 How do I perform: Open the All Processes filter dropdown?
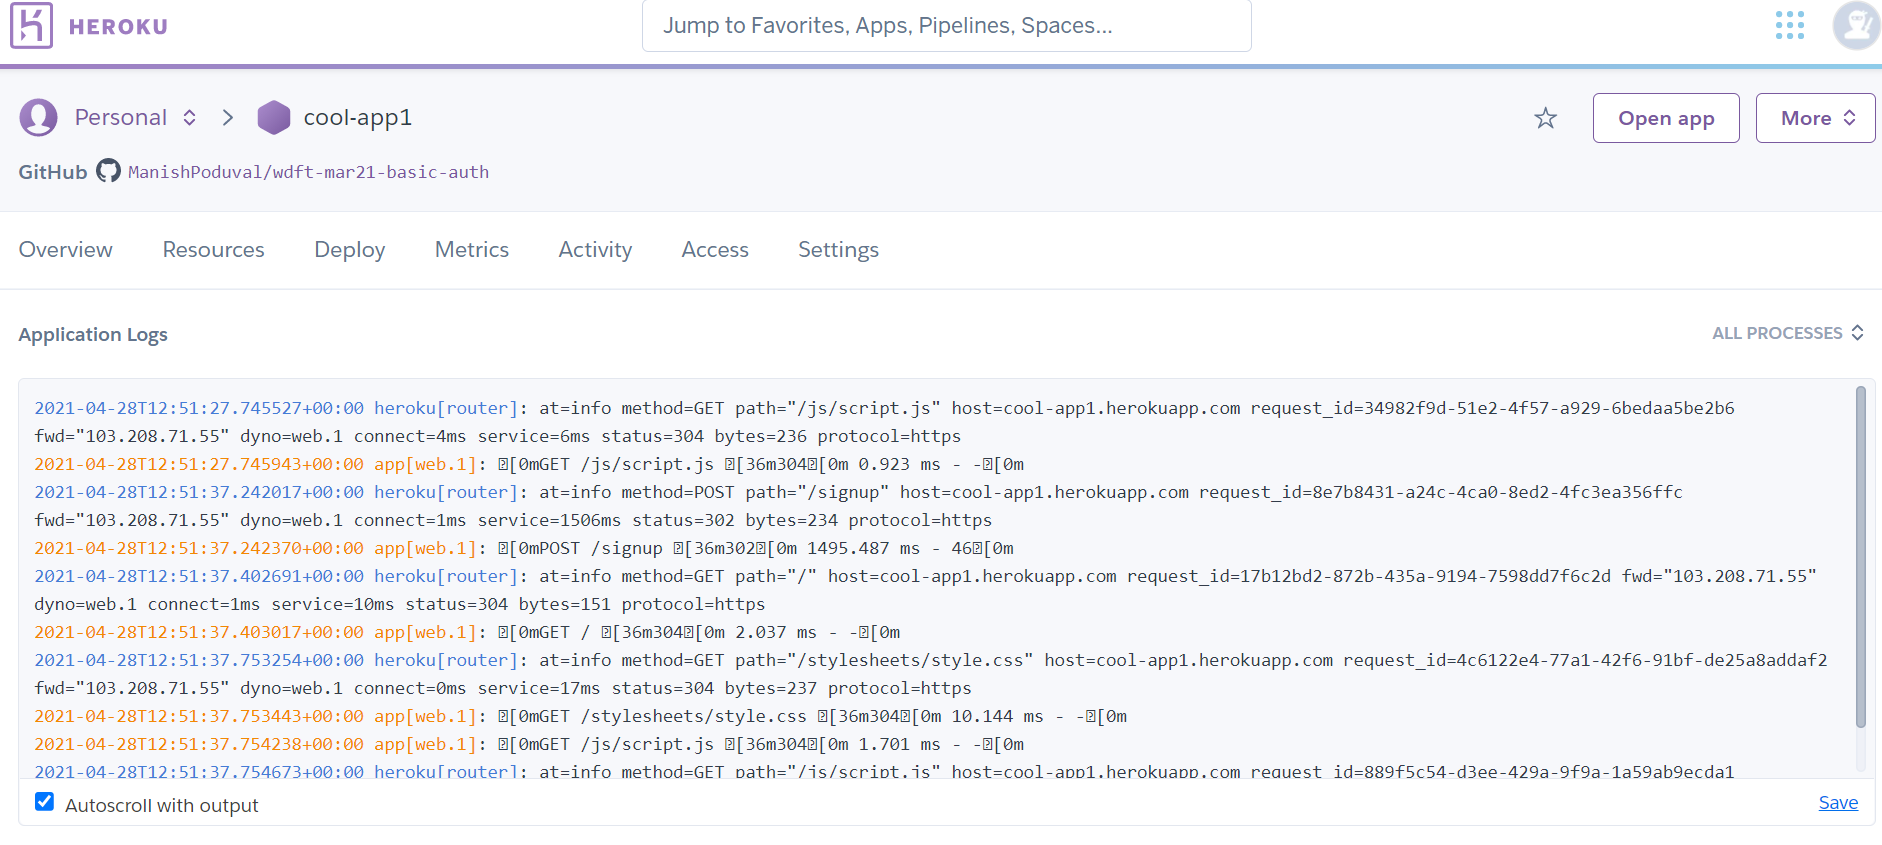(1787, 333)
